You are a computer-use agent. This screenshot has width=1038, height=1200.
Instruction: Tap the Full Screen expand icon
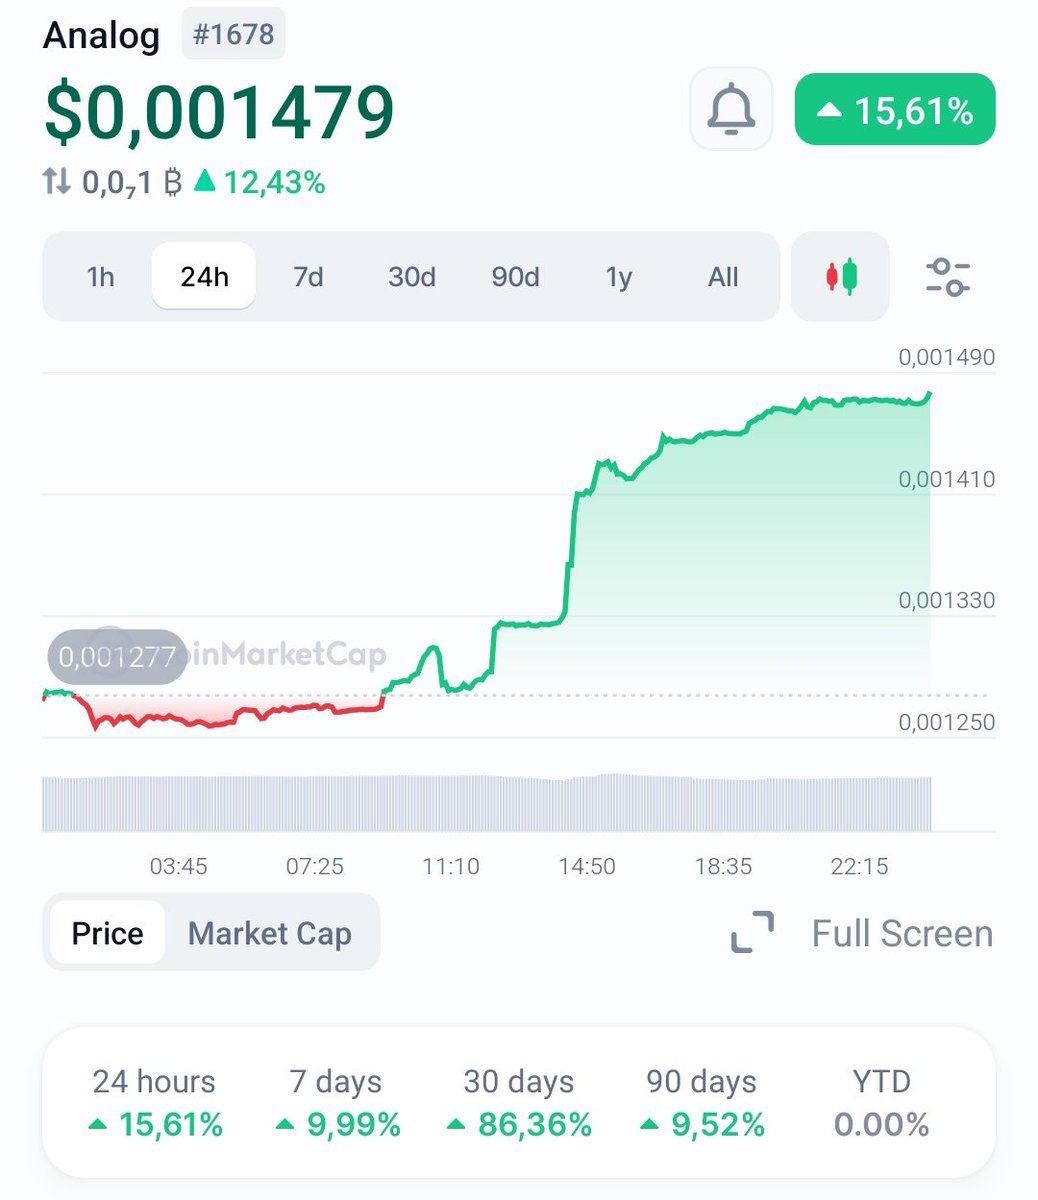[752, 932]
